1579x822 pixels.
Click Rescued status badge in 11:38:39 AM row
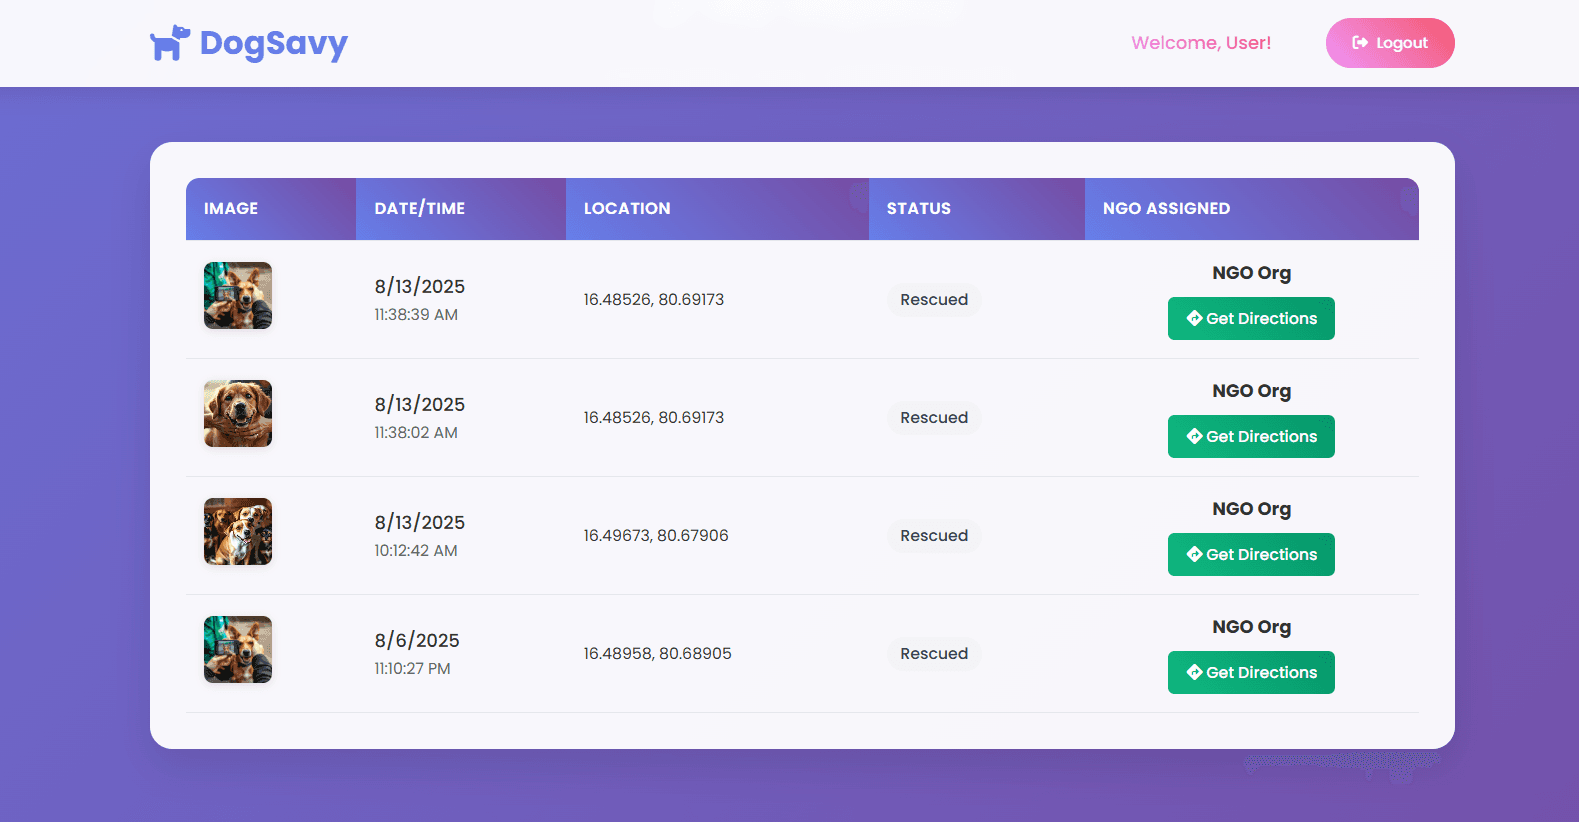(x=934, y=300)
